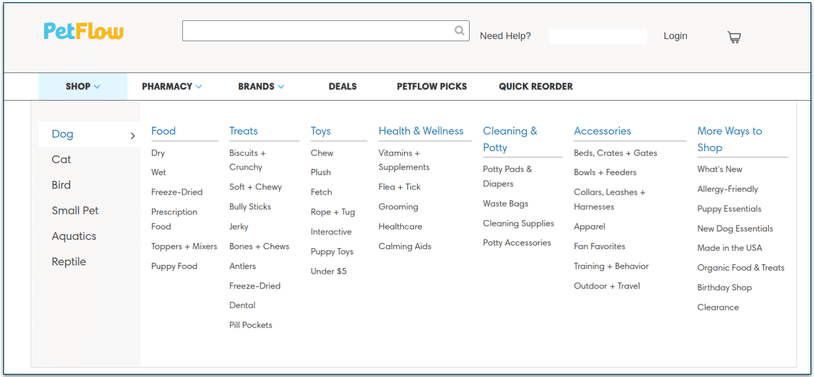Open Grooming link
Image resolution: width=814 pixels, height=377 pixels.
(x=398, y=207)
